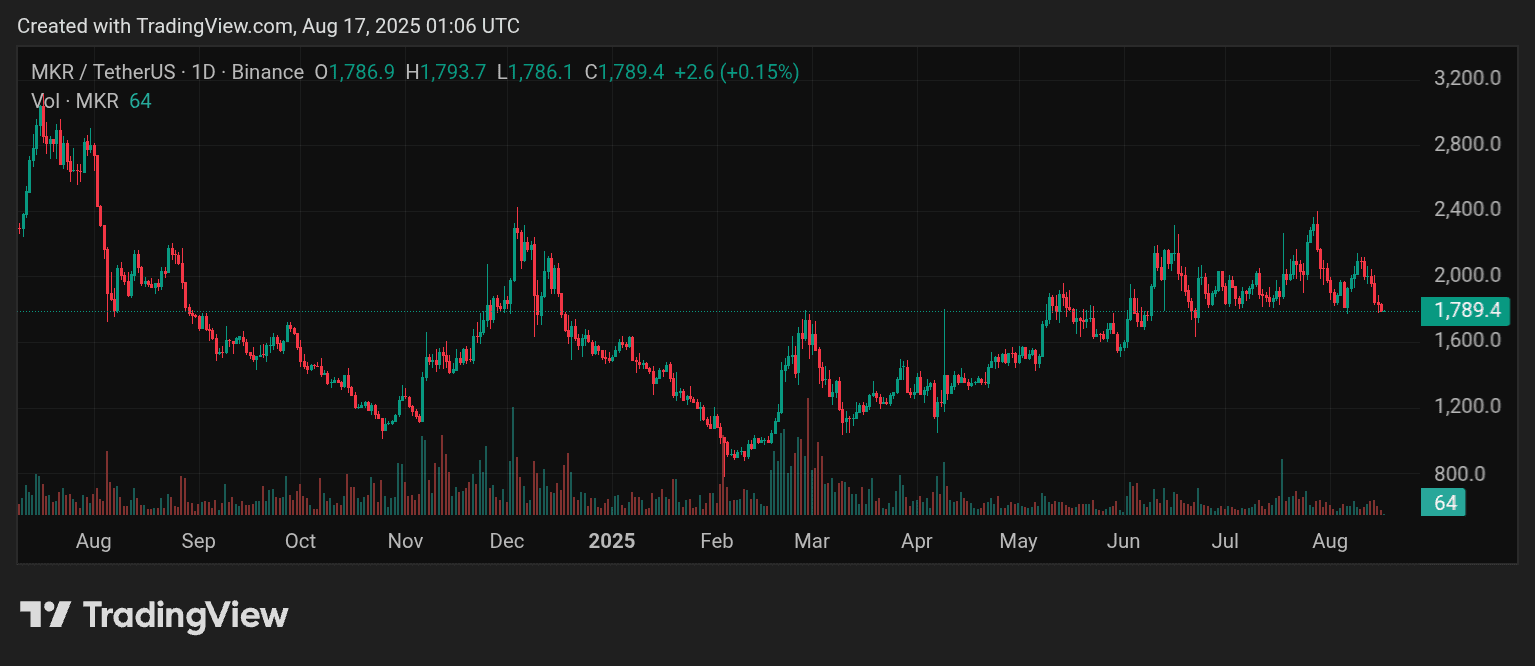Click the close value C1,789.4
This screenshot has height=666, width=1535.
pos(625,72)
